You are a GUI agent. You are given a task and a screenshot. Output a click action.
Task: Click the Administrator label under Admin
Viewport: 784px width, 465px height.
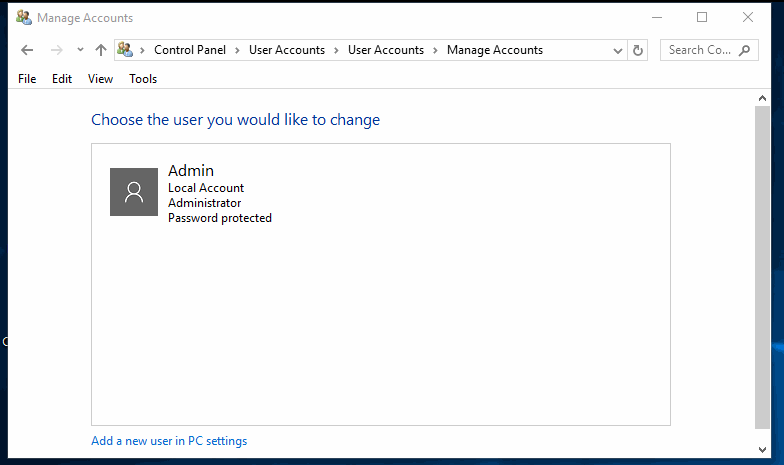pyautogui.click(x=204, y=203)
